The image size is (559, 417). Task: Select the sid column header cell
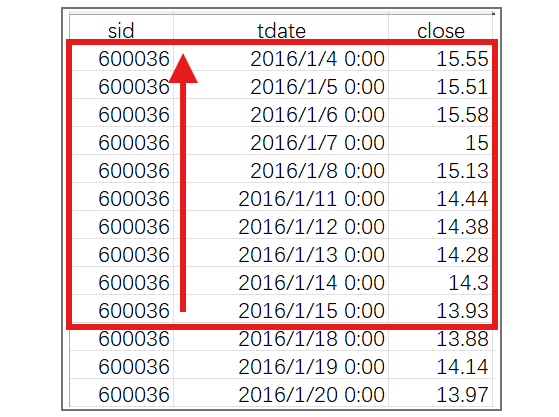pos(121,29)
